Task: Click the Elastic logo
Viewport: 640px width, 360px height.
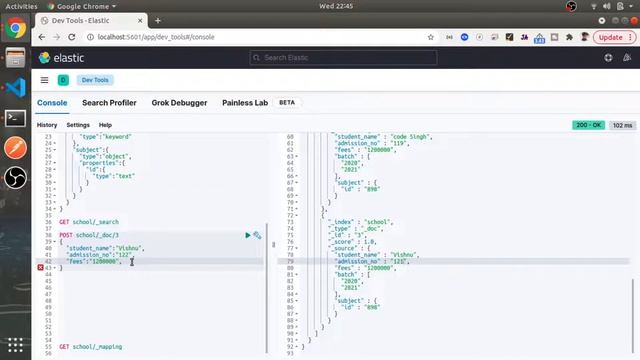Action: (x=61, y=58)
